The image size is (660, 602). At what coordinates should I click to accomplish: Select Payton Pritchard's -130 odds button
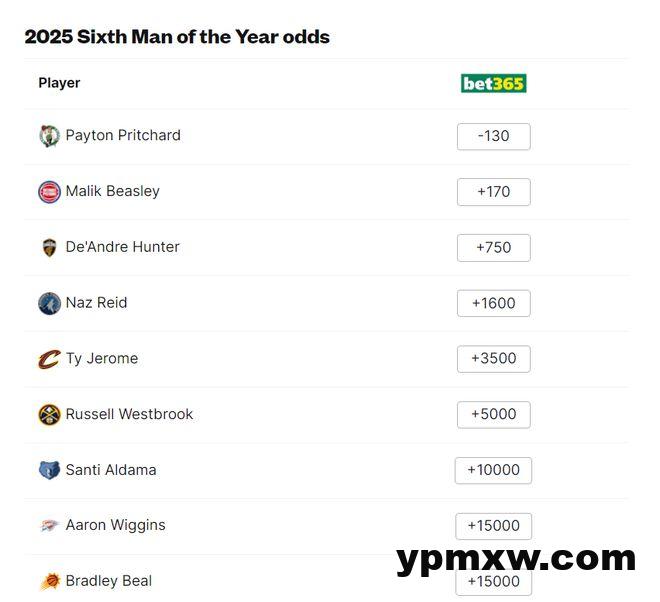(x=493, y=136)
